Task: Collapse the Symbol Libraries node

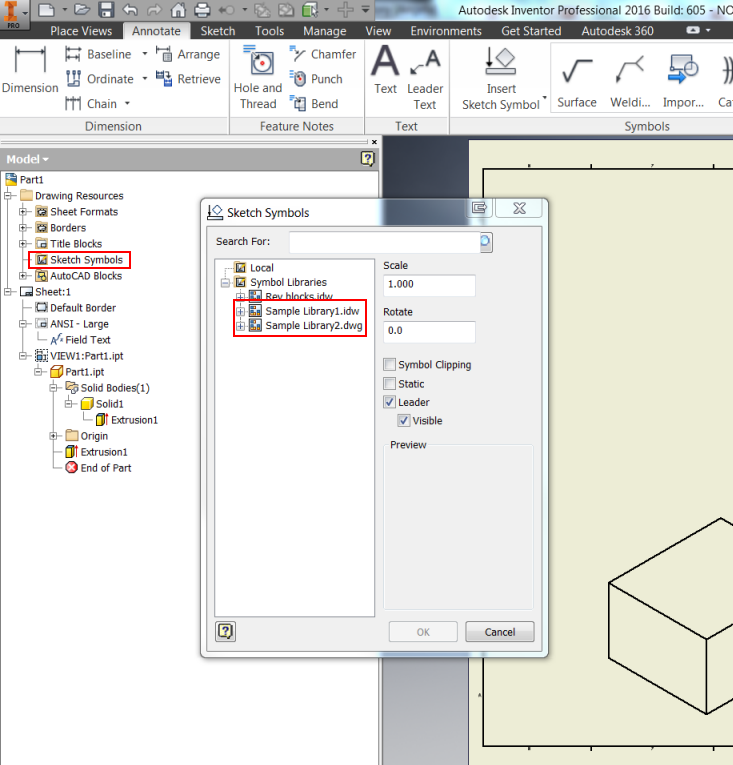Action: [x=225, y=282]
